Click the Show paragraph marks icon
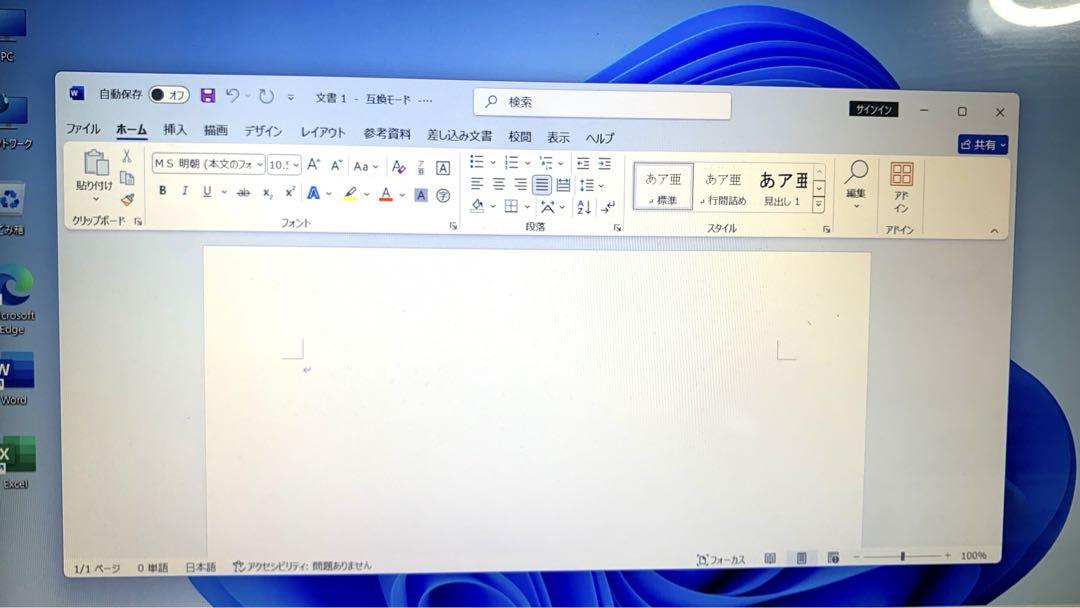This screenshot has width=1080, height=608. coord(608,207)
